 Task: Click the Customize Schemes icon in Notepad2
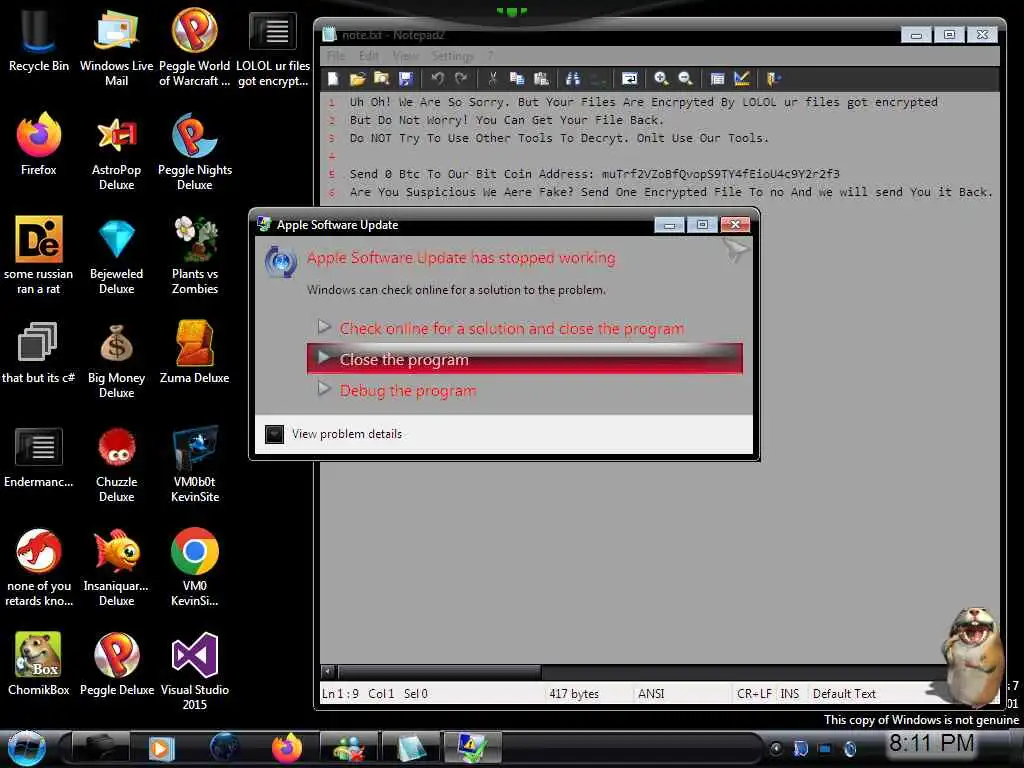(x=741, y=79)
